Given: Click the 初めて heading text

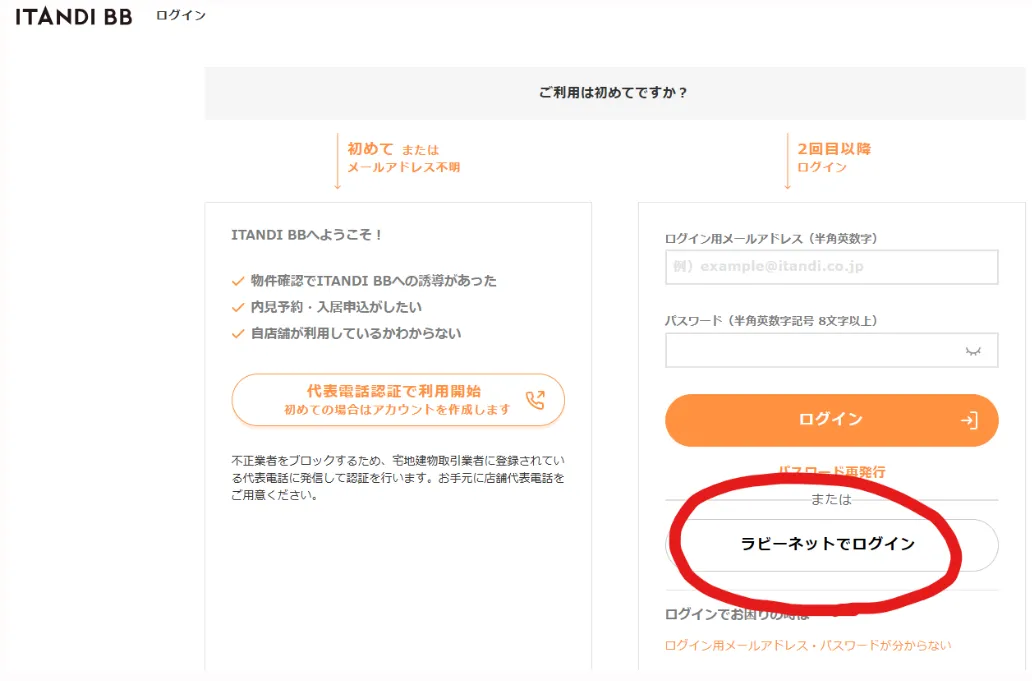Looking at the screenshot, I should point(370,149).
